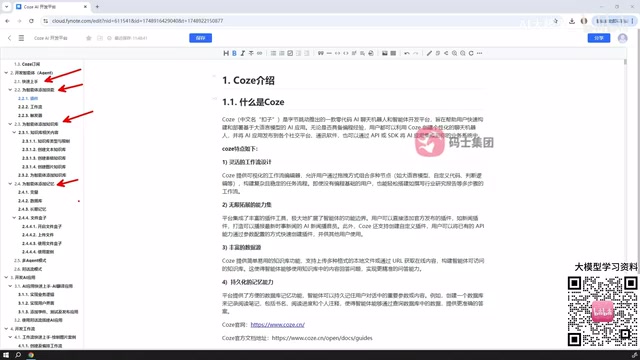Go to outline item 2.4.1
Image resolution: width=640 pixels, height=360 pixels.
point(28,192)
